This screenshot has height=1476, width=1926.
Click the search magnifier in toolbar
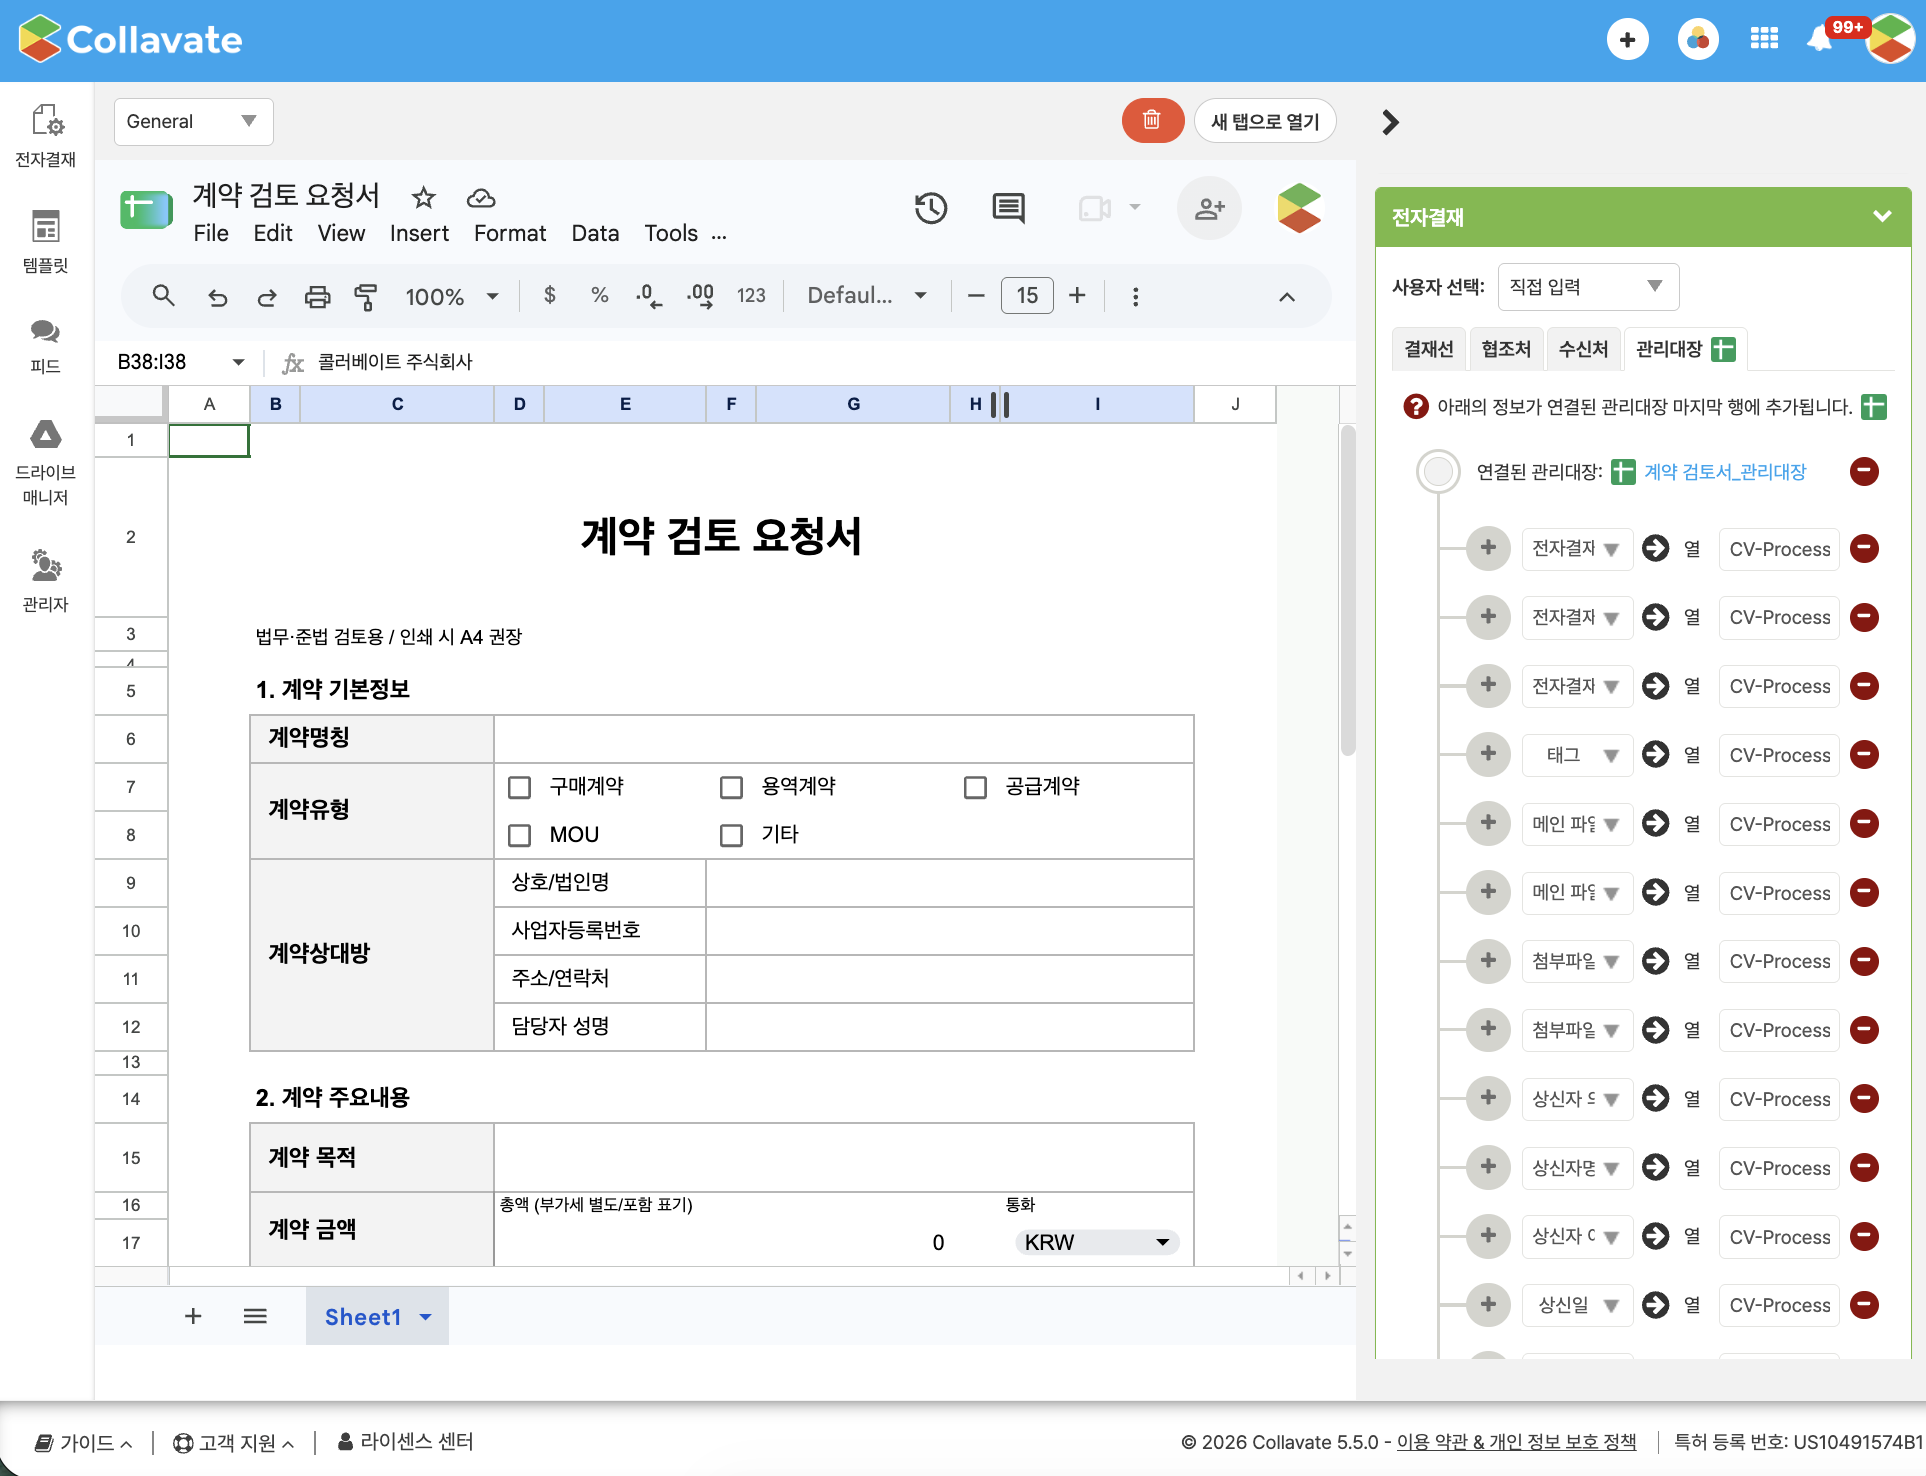[163, 296]
